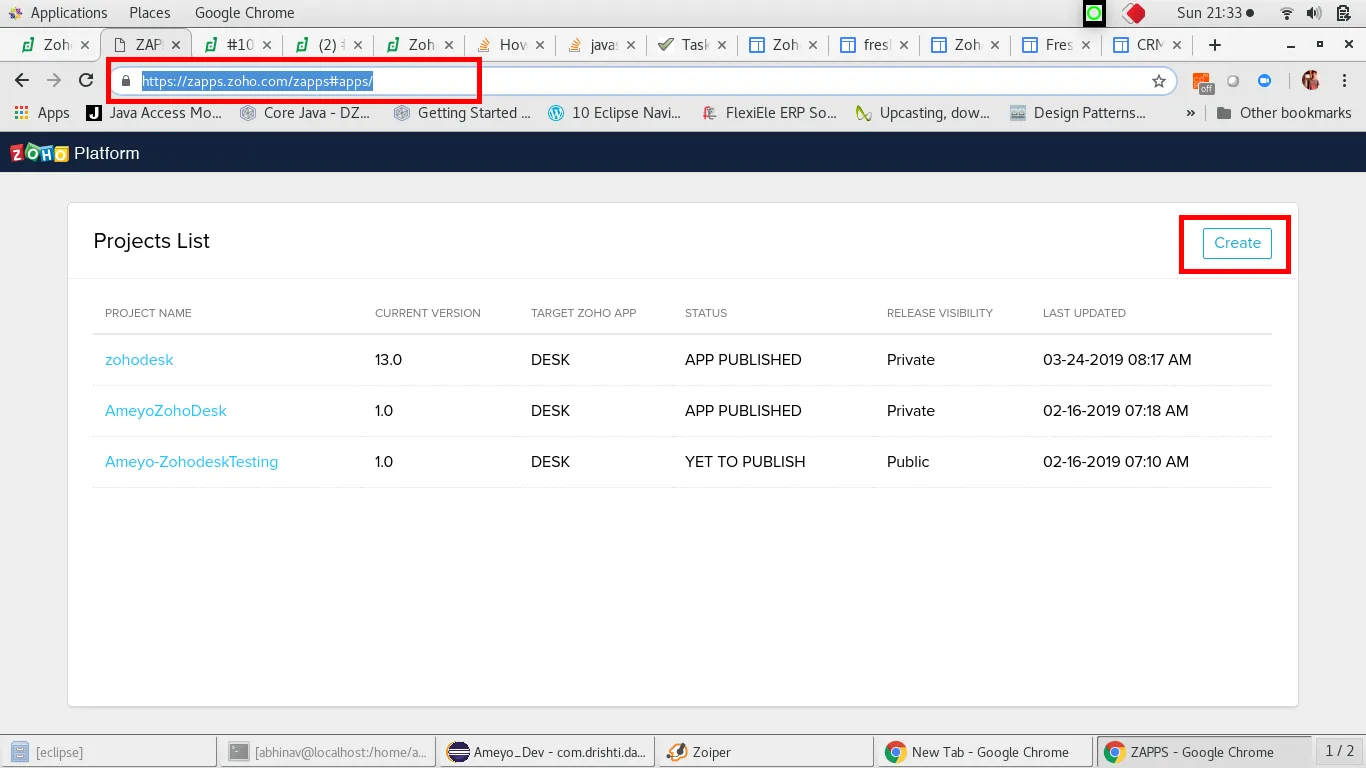Switch workspace using the 1 / 2 indicator
The image size is (1366, 768).
pyautogui.click(x=1339, y=751)
